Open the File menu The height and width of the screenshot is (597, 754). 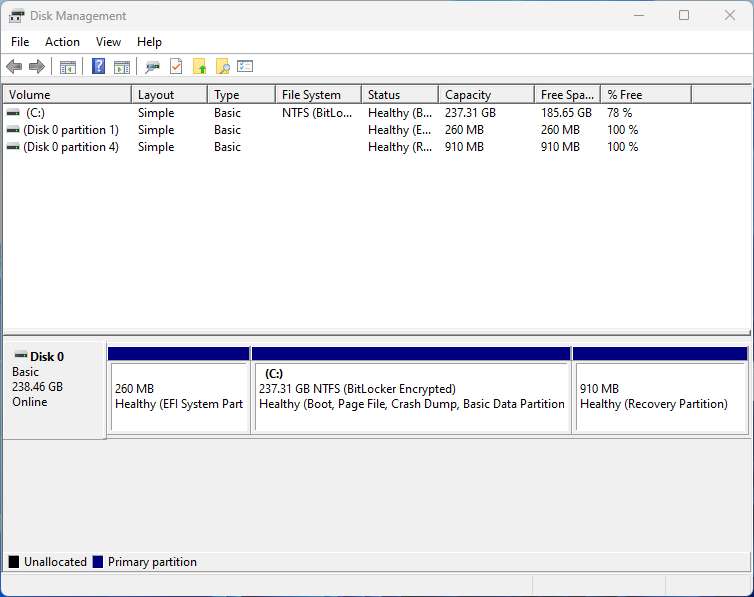20,42
